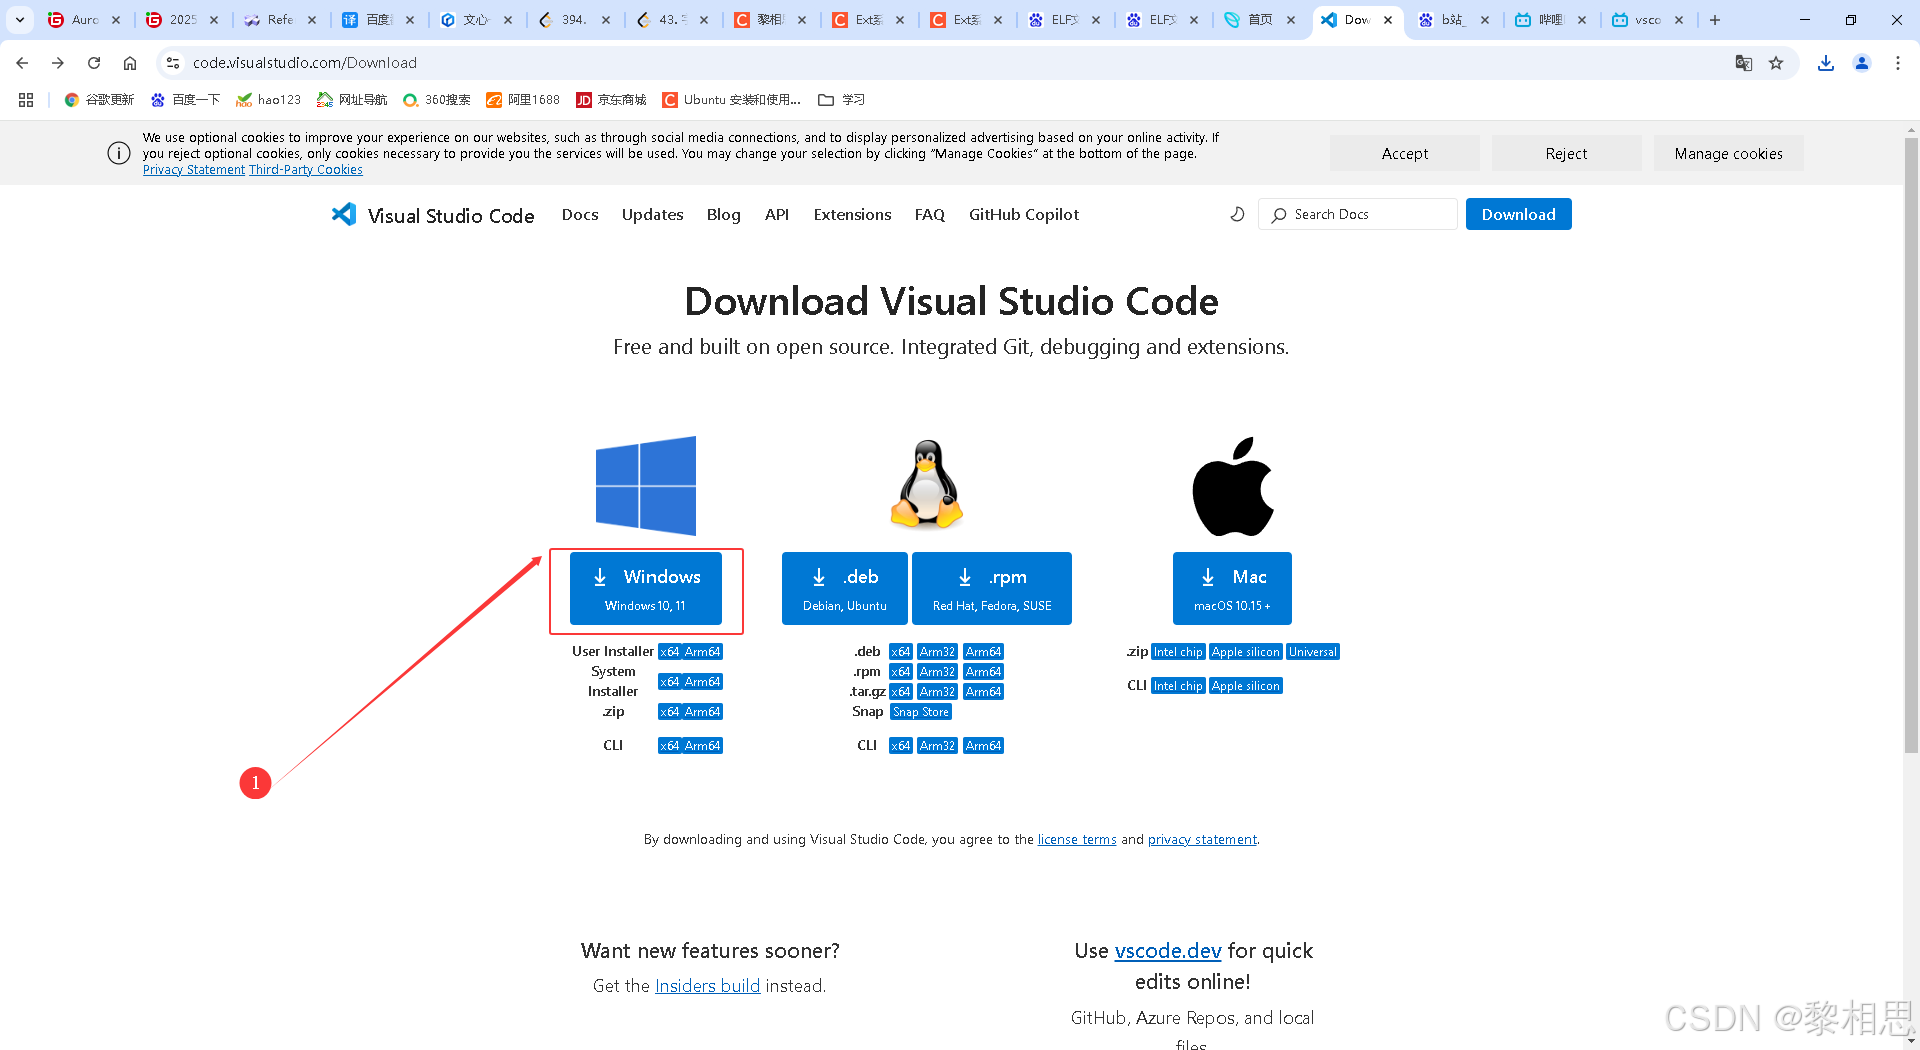Bookmark this page with the star icon
Screen dimensions: 1920x1050
pyautogui.click(x=1776, y=63)
